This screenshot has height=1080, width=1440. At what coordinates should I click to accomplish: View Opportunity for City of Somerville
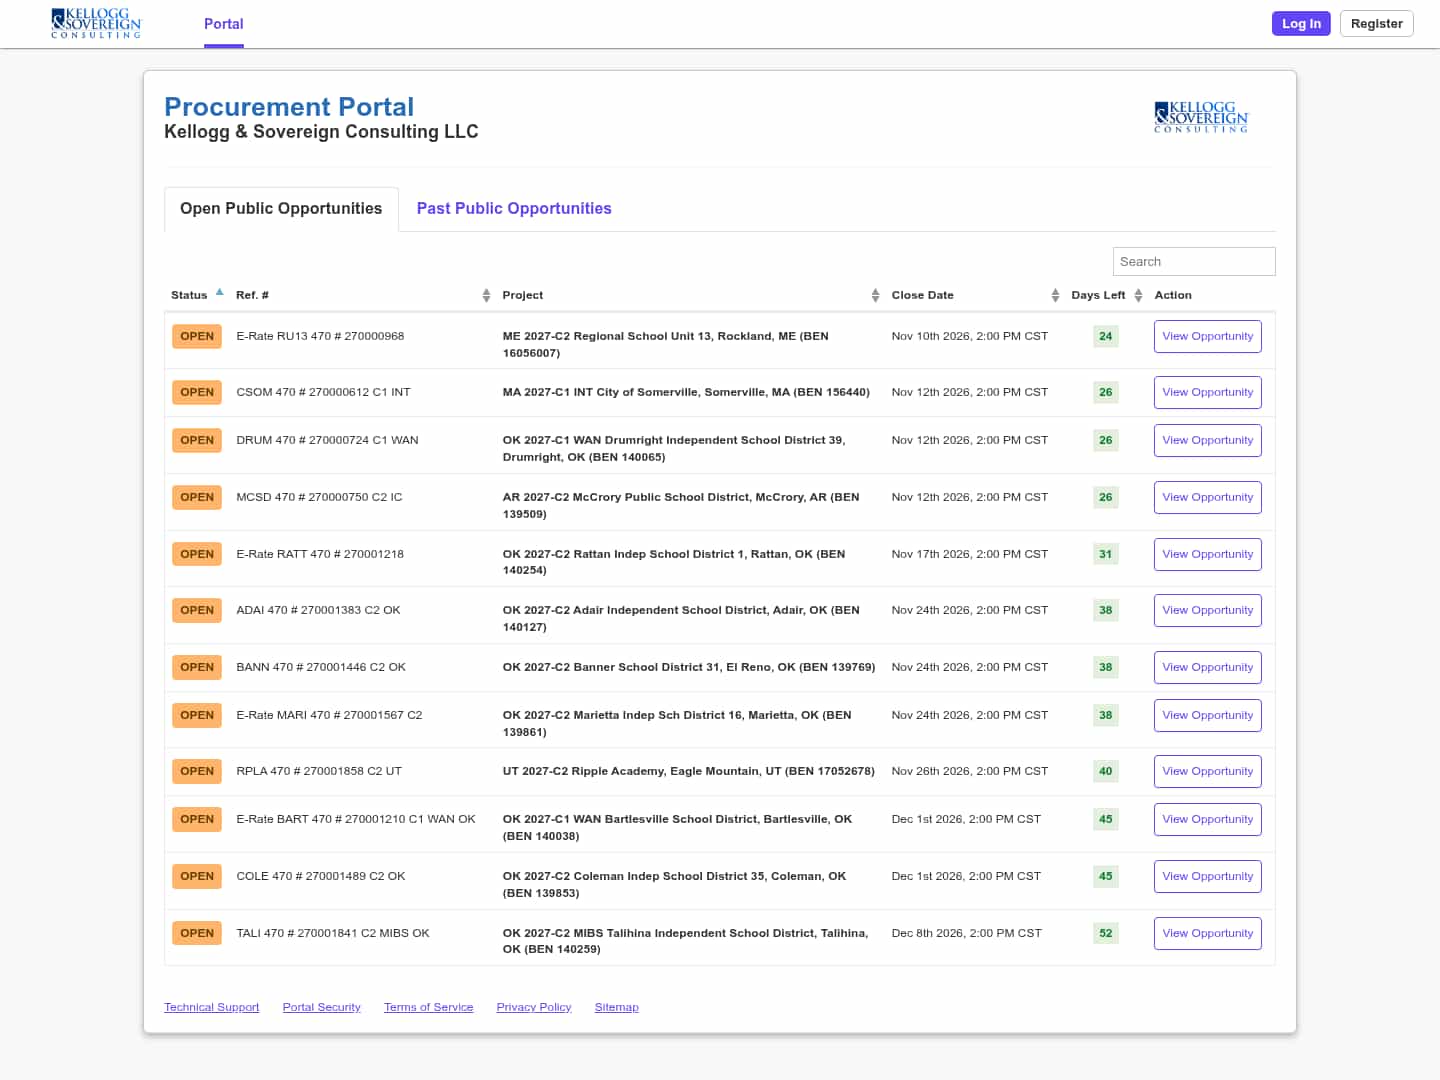click(1207, 392)
